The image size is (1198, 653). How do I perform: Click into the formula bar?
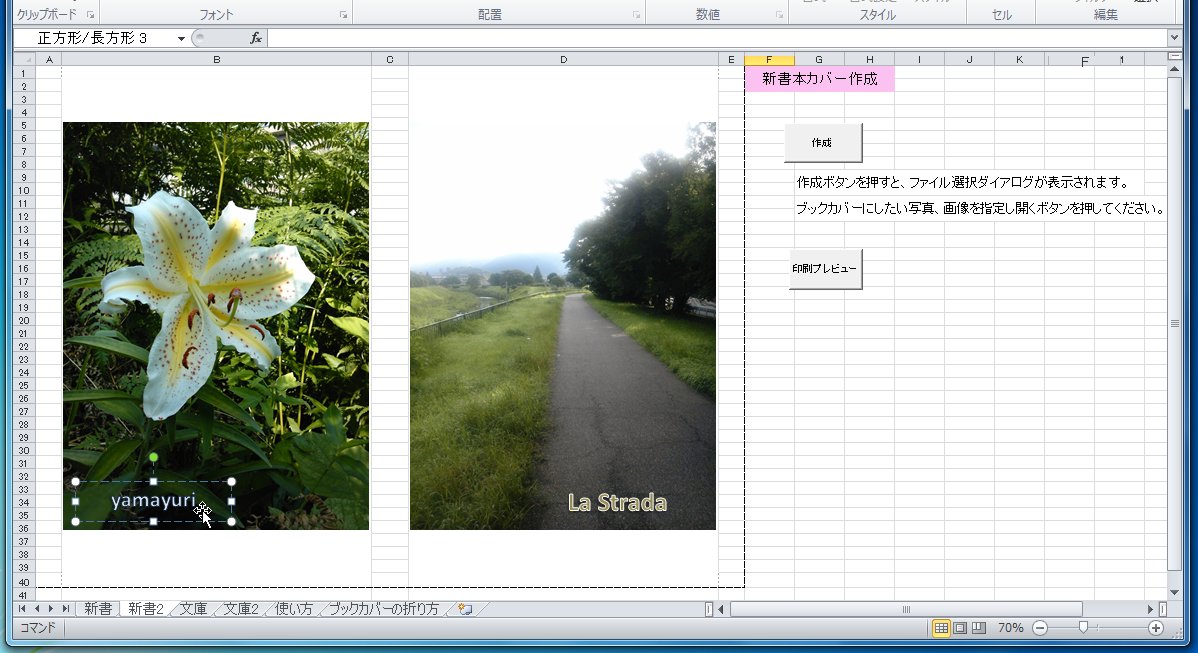click(x=717, y=37)
